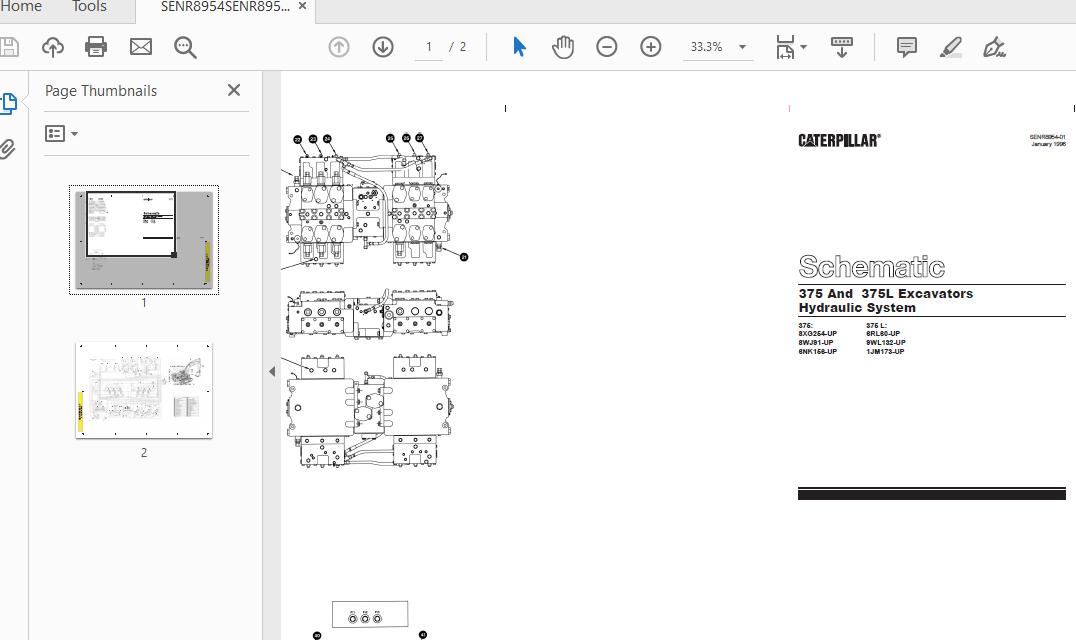Image resolution: width=1076 pixels, height=640 pixels.
Task: Close the Page Thumbnails panel
Action: pyautogui.click(x=234, y=90)
